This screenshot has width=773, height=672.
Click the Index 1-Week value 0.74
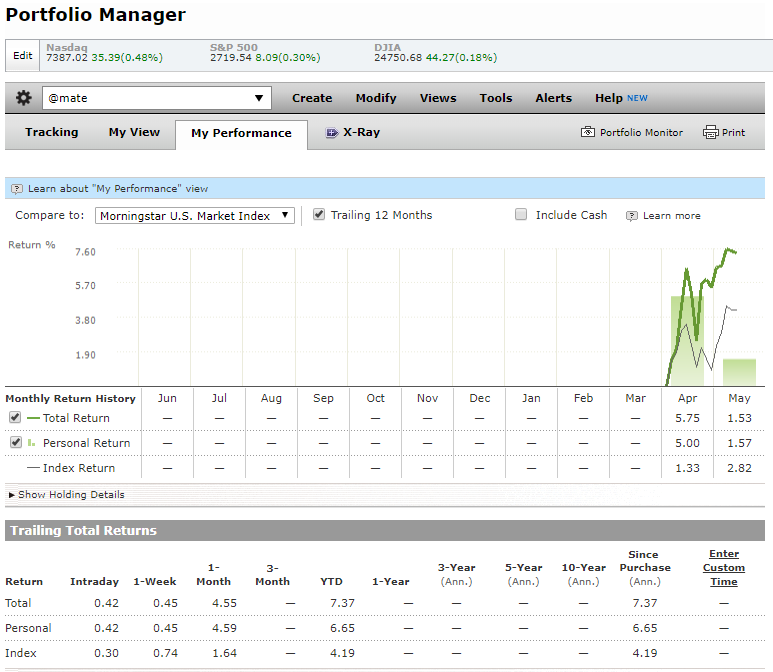(165, 653)
